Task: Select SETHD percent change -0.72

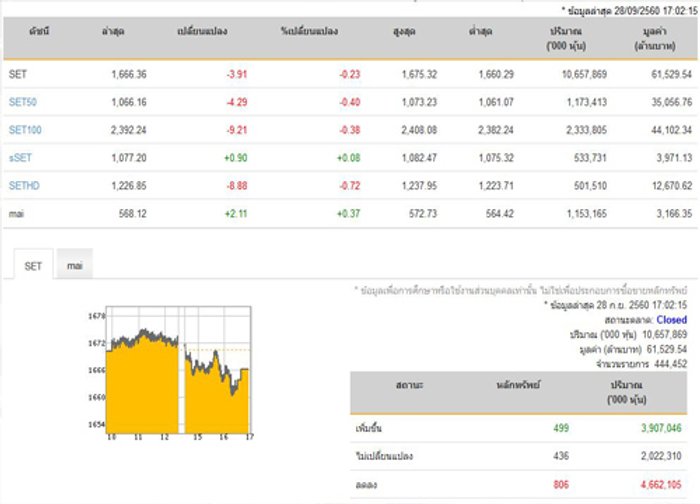Action: [x=350, y=185]
